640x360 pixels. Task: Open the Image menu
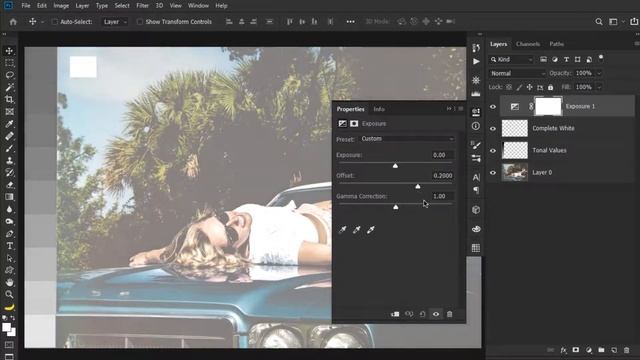(x=61, y=6)
